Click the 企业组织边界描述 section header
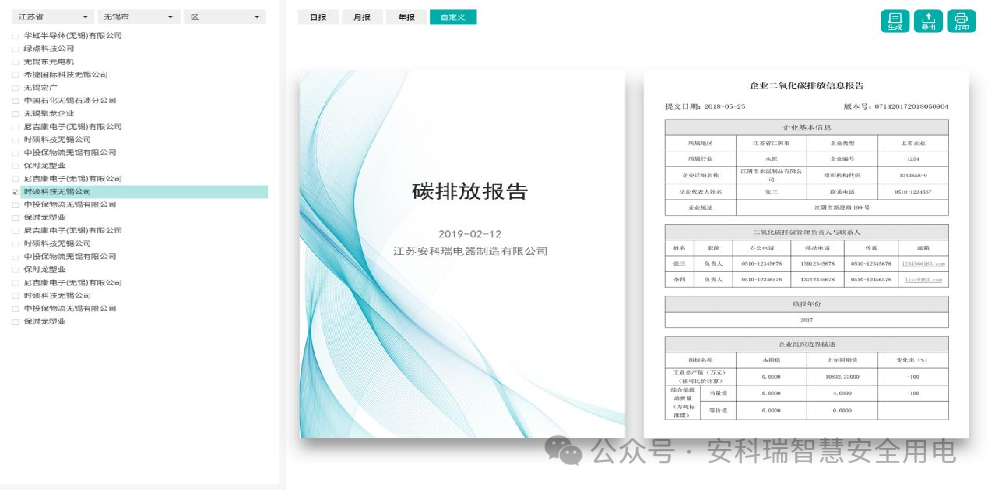This screenshot has height=491, width=988. (807, 345)
